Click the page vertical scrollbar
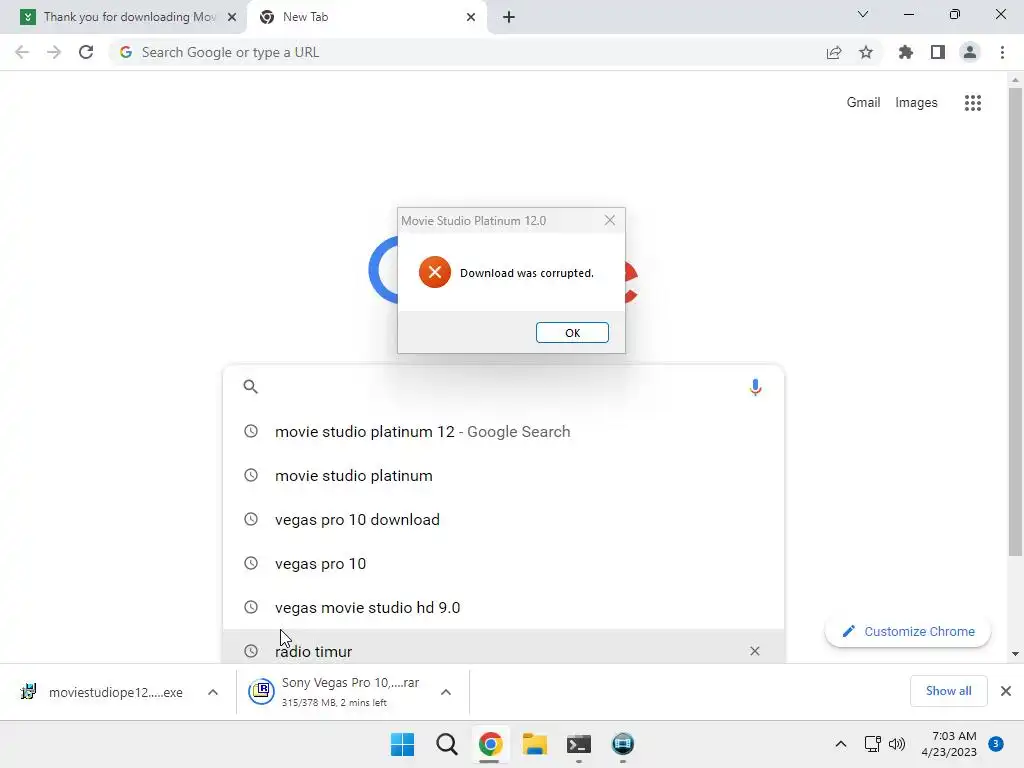Screen dimensions: 1024x768 [1015, 321]
